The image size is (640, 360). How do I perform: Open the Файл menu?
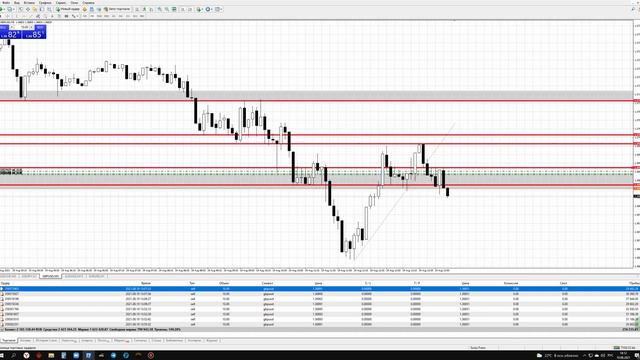click(6, 3)
